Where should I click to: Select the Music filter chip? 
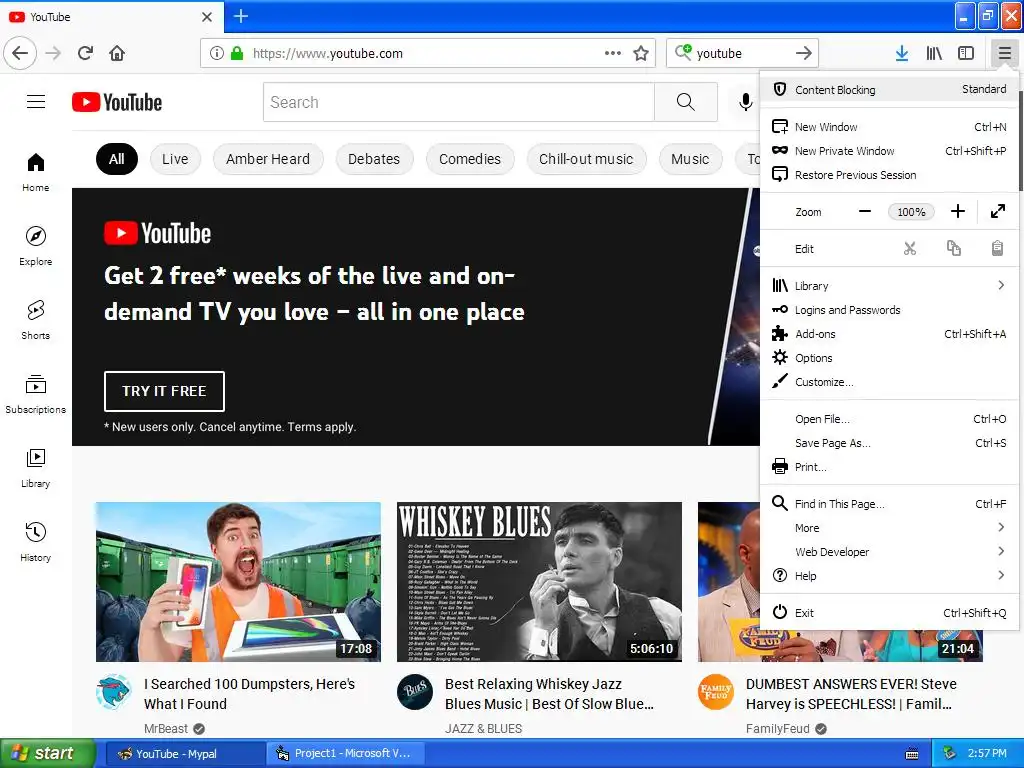tap(690, 159)
